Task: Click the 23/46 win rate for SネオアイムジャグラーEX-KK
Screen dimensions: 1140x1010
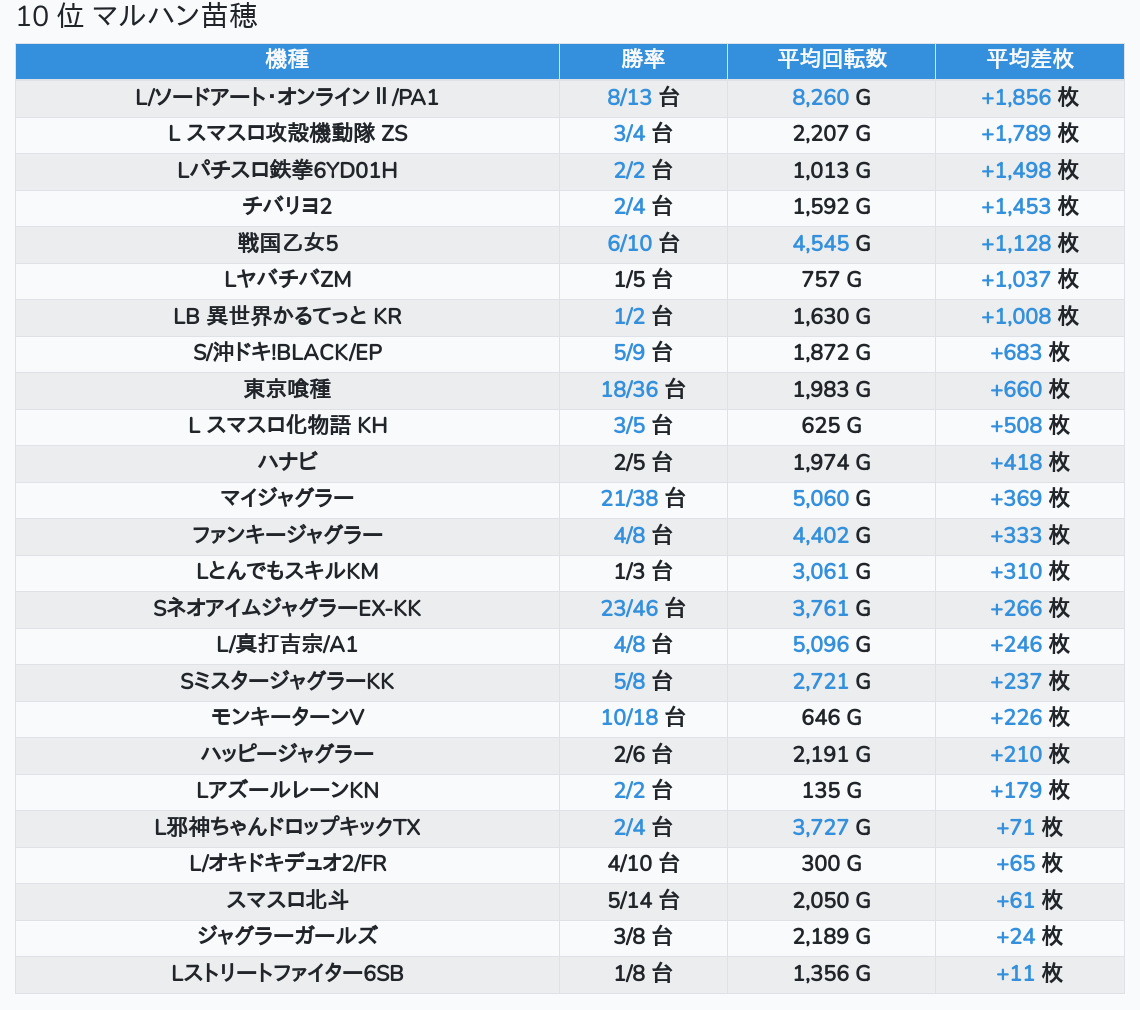Action: click(630, 608)
